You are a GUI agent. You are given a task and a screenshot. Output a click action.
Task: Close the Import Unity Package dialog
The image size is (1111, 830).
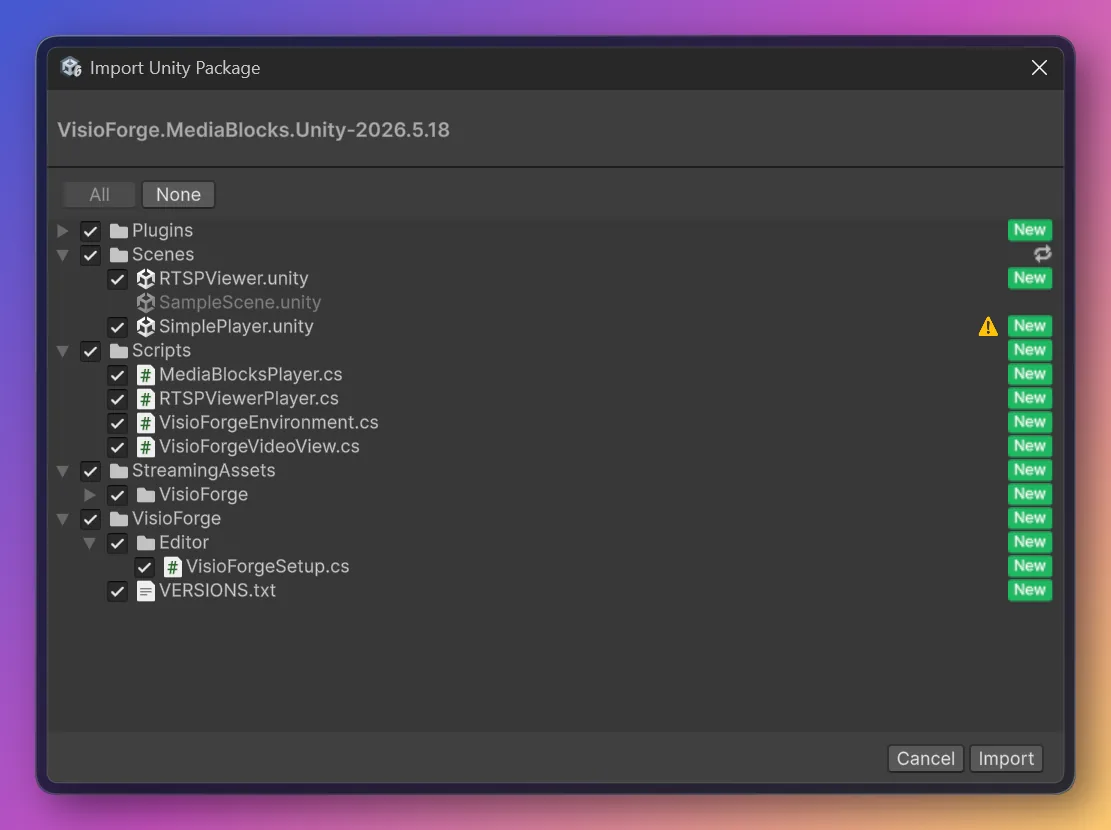coord(1039,67)
